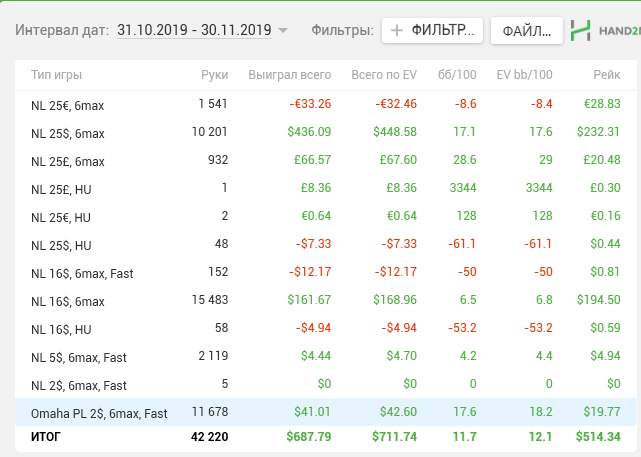Viewport: 641px width, 457px height.
Task: Select the NL 25$, 6max row
Action: tap(68, 132)
